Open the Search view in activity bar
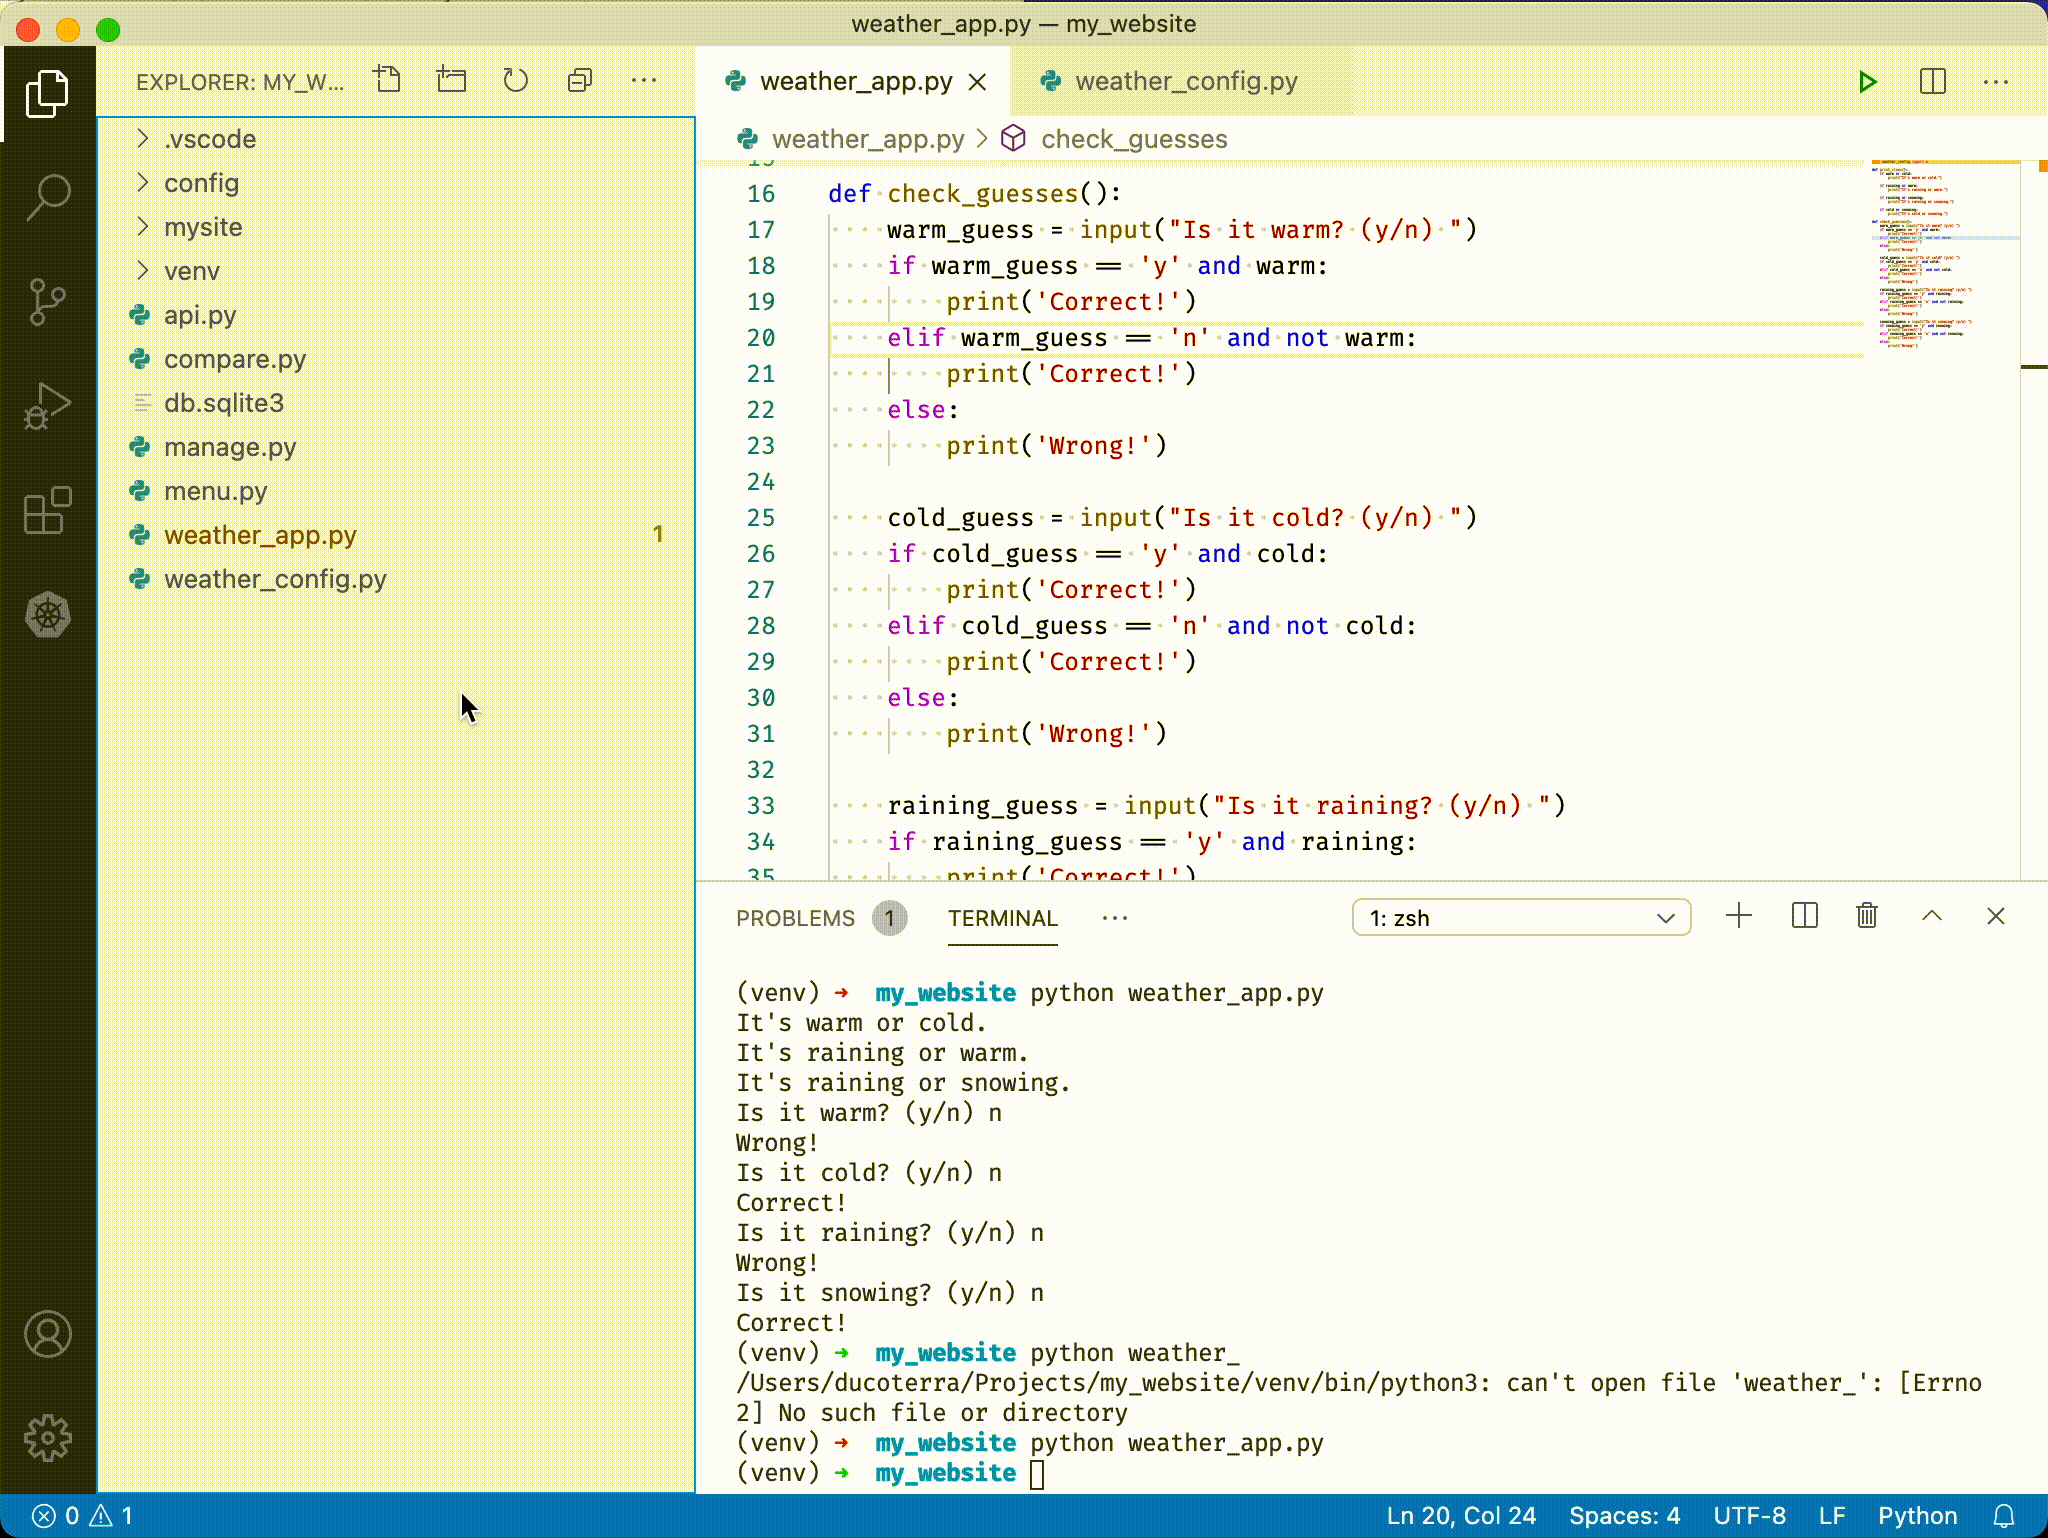2048x1538 pixels. [x=47, y=197]
